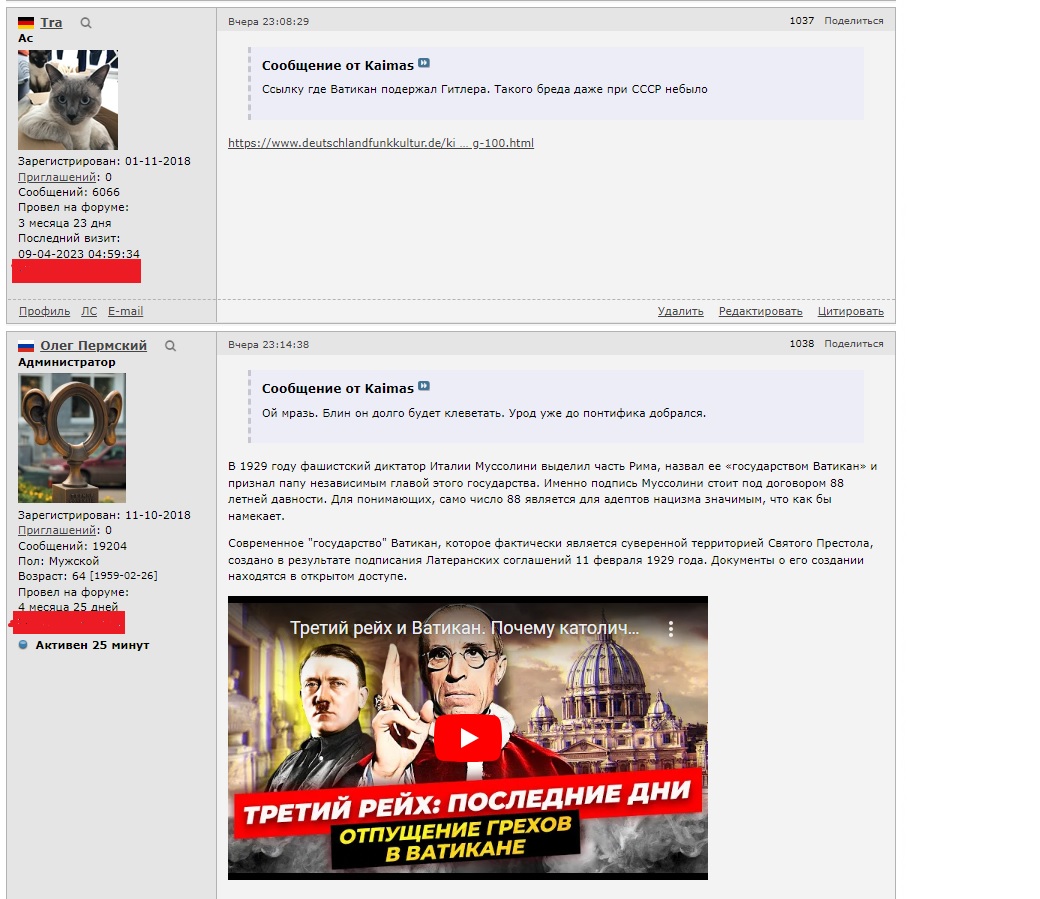Click Приглашений link under Tra
This screenshot has height=899, width=1040.
[57, 177]
